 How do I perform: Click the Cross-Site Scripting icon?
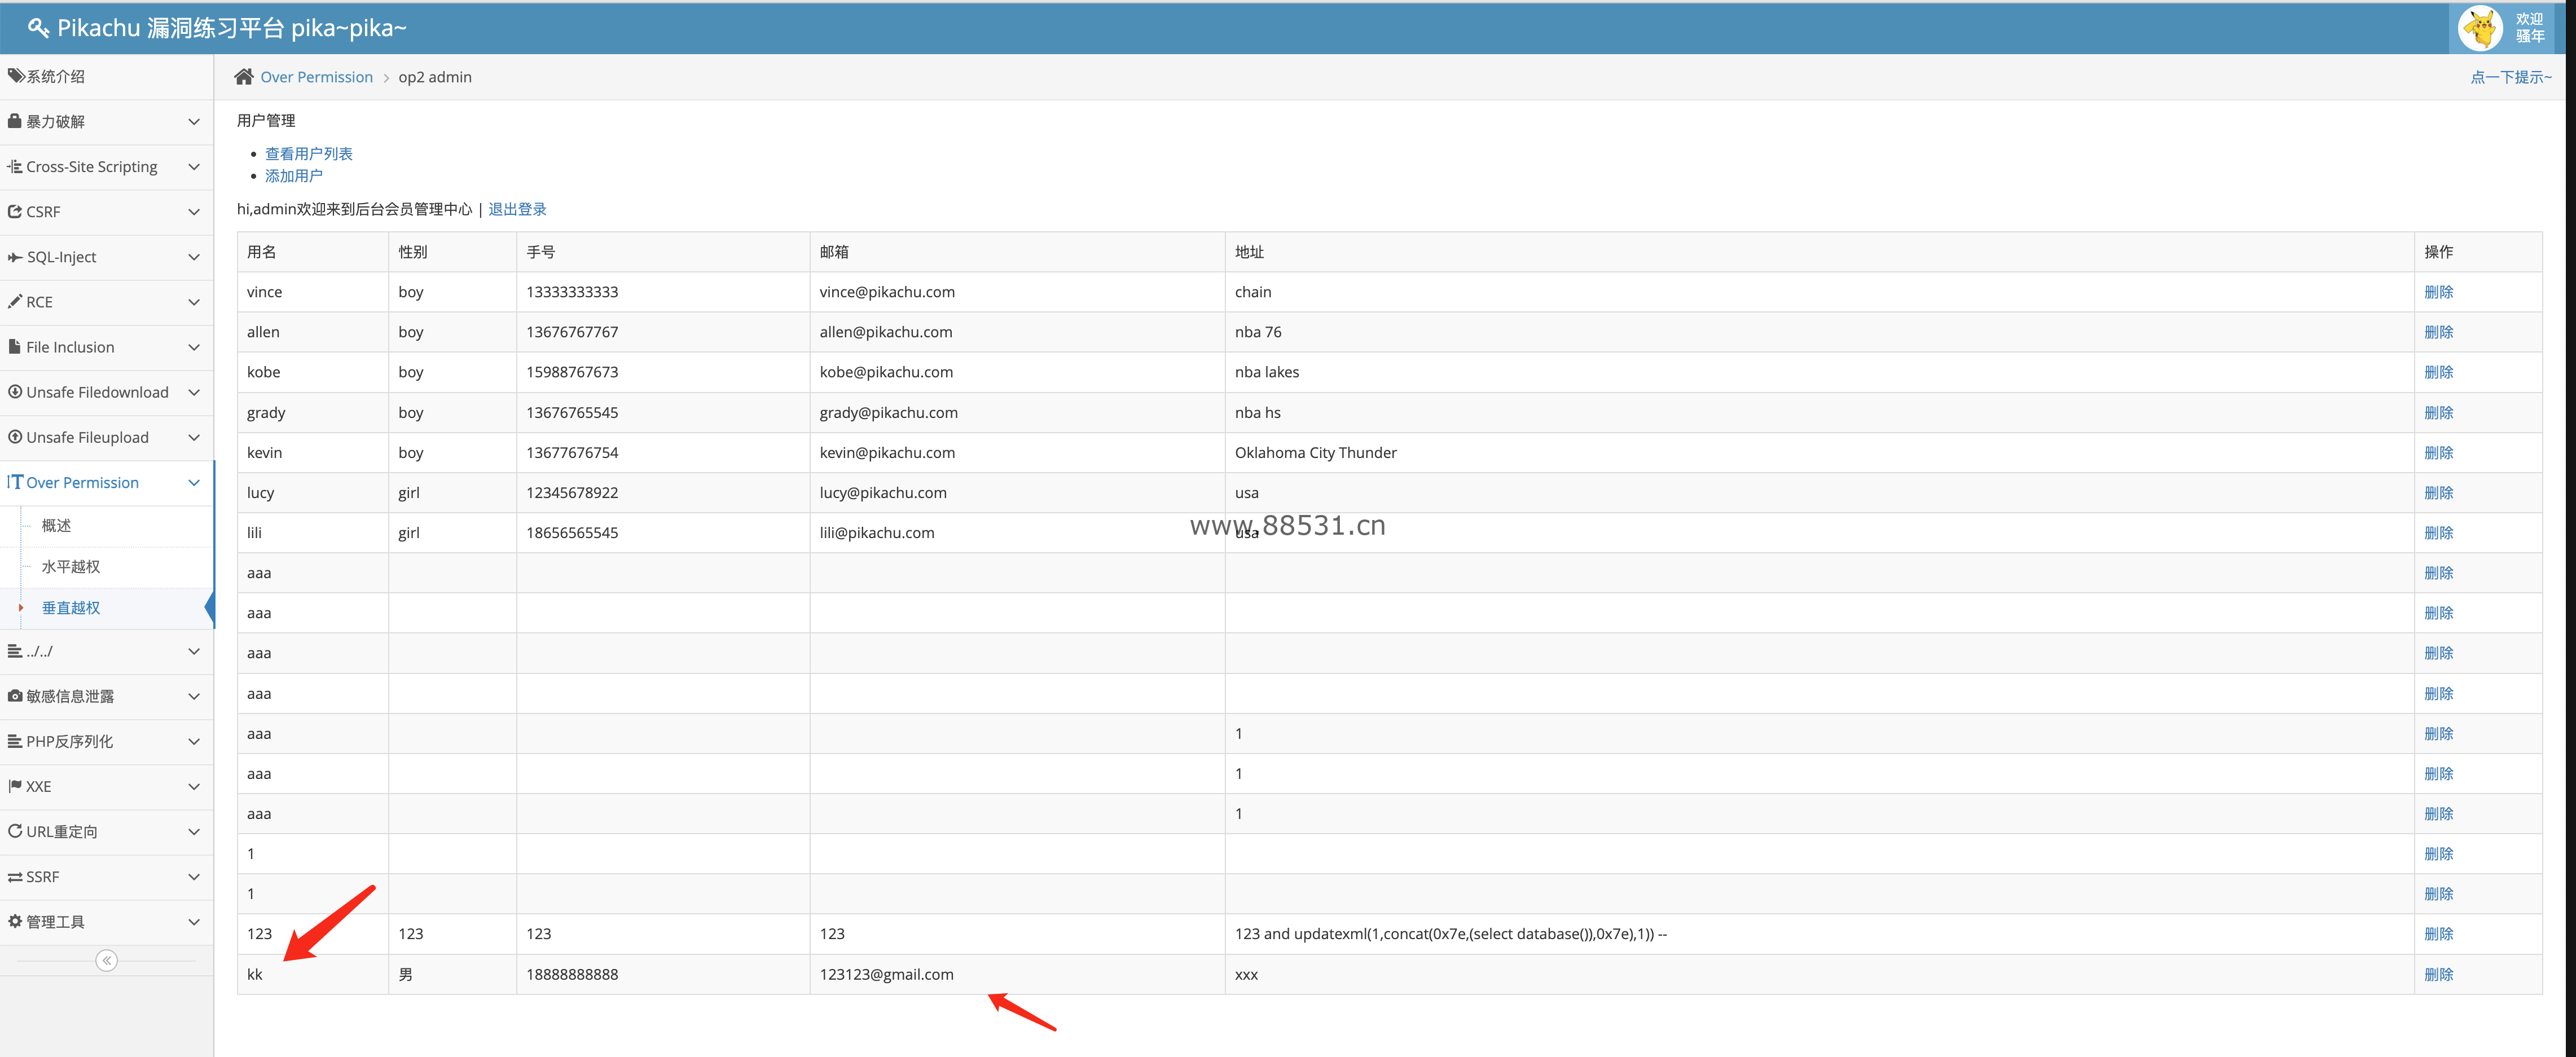[15, 166]
